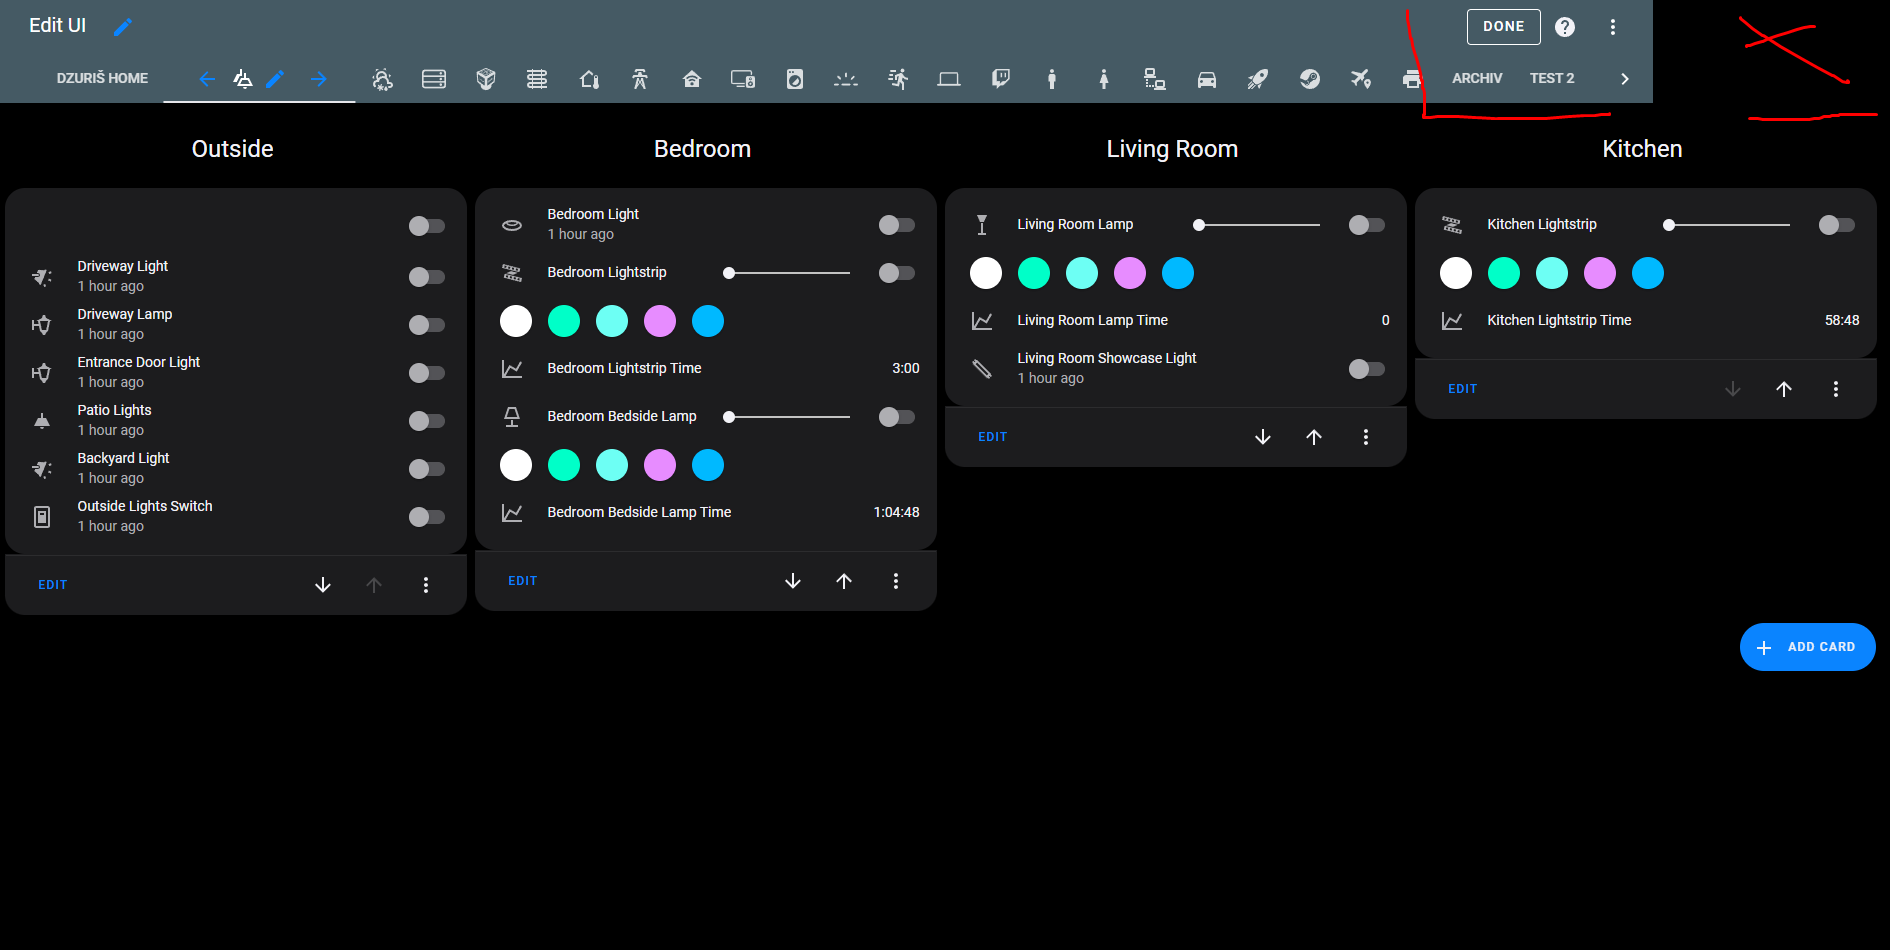Move the Living Room card down
The height and width of the screenshot is (950, 1890).
(x=1263, y=437)
